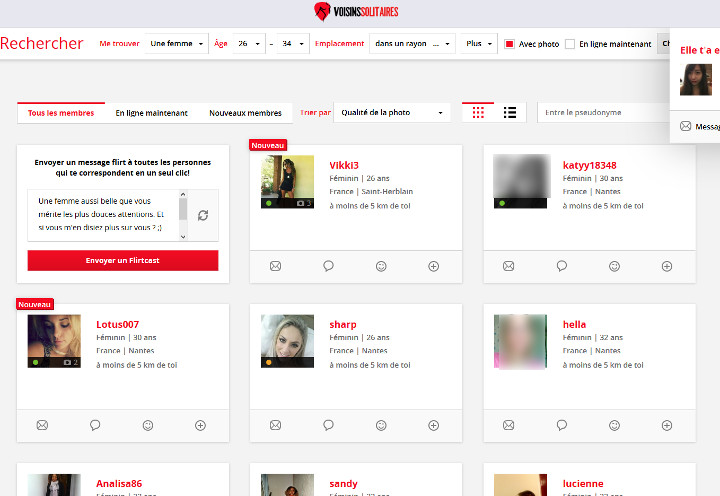Screen dimensions: 720x496
Task: Send a message to Vikki3 via envelope icon
Action: click(275, 266)
